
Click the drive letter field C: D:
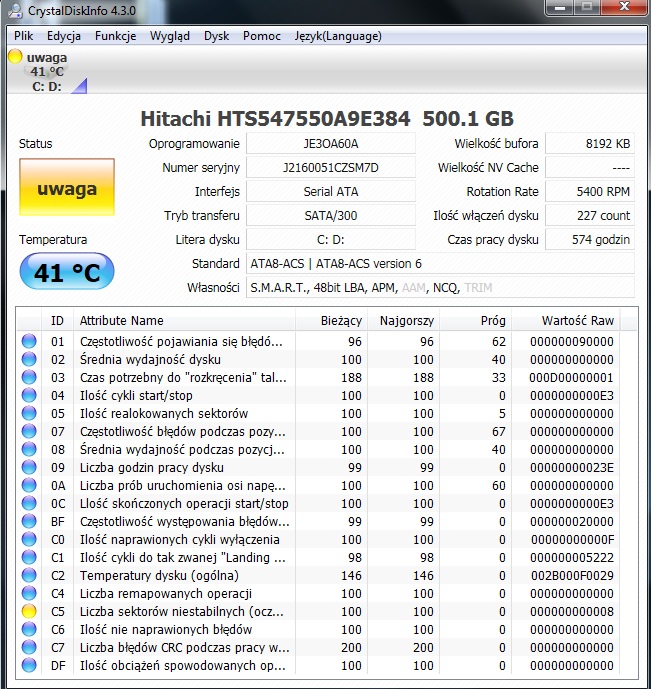point(331,239)
